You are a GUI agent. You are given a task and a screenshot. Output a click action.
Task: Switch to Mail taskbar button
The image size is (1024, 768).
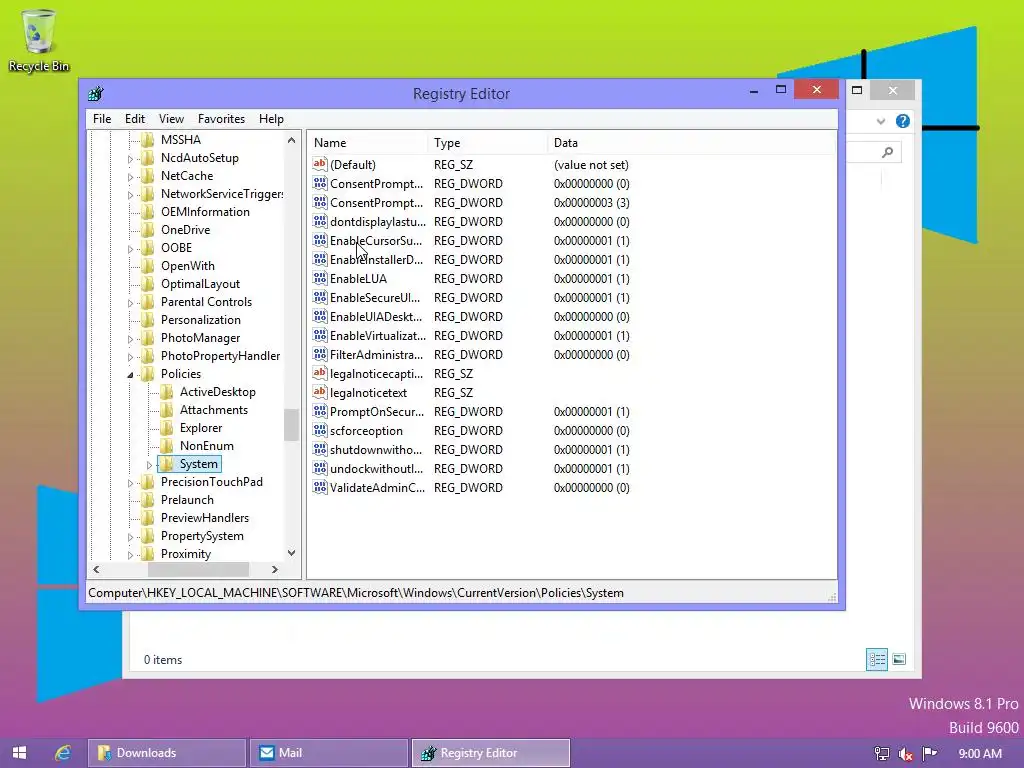click(x=328, y=752)
